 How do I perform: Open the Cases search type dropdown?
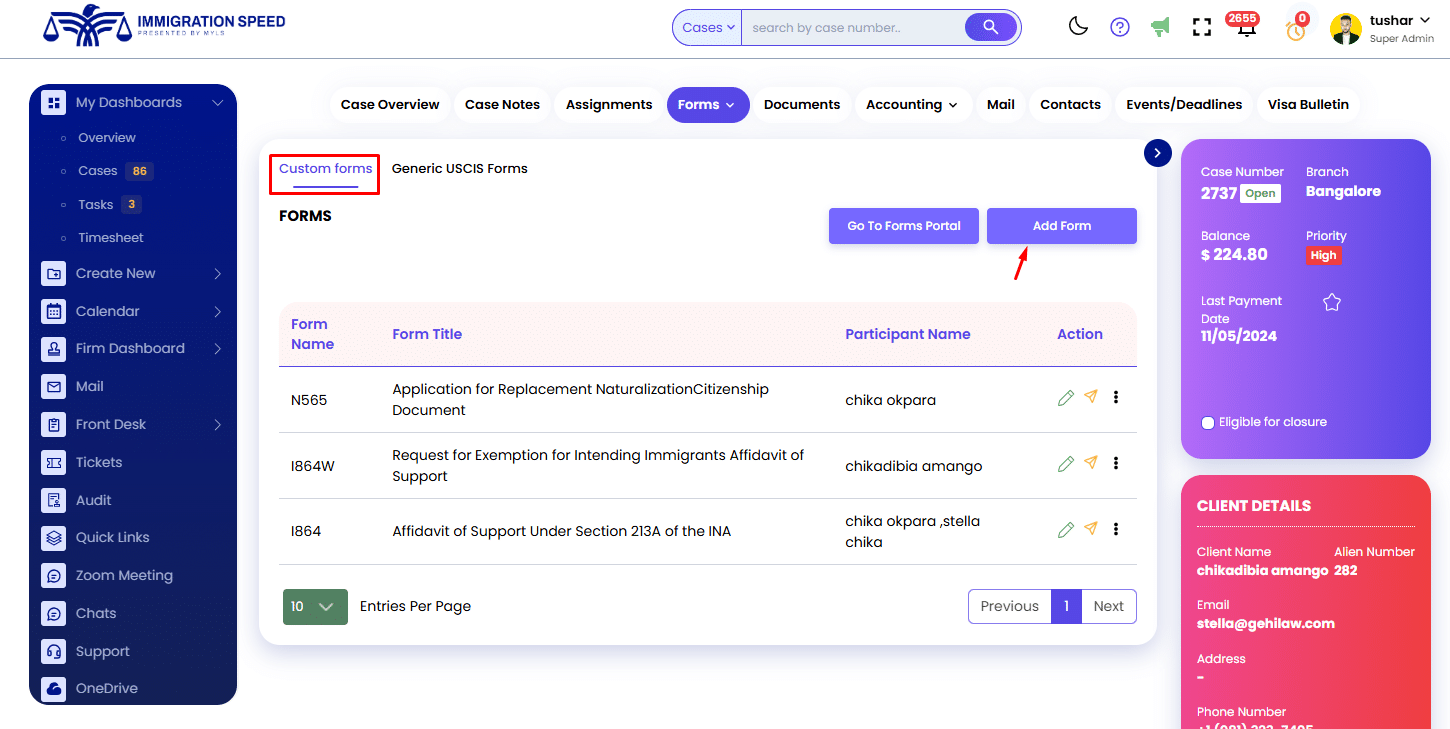708,28
